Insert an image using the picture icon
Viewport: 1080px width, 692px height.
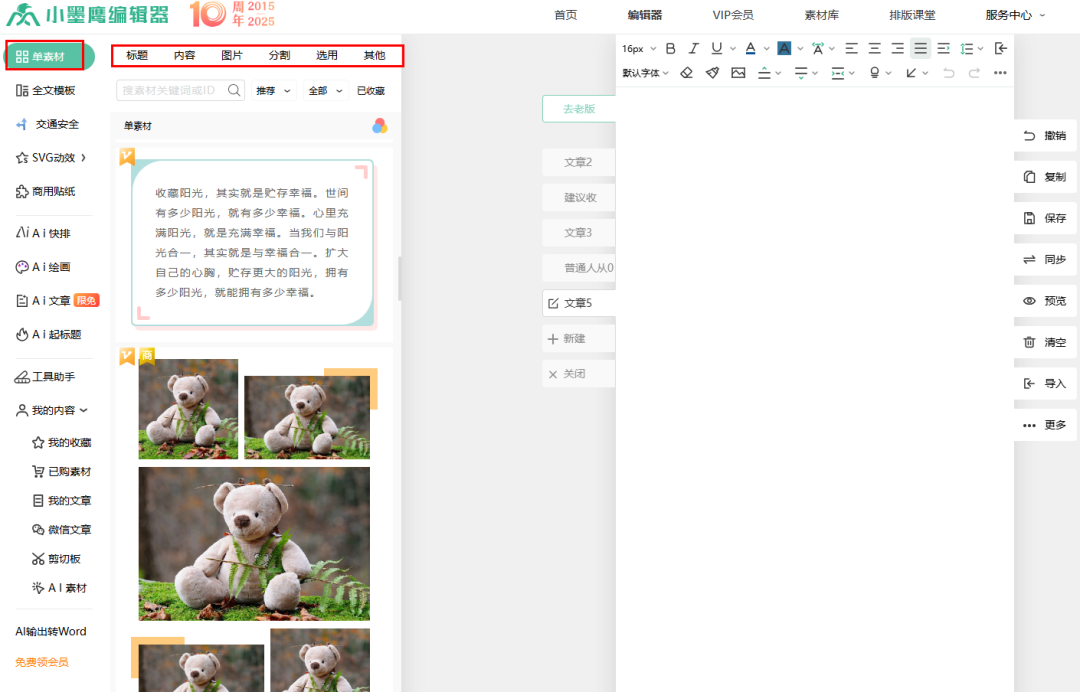(x=738, y=73)
